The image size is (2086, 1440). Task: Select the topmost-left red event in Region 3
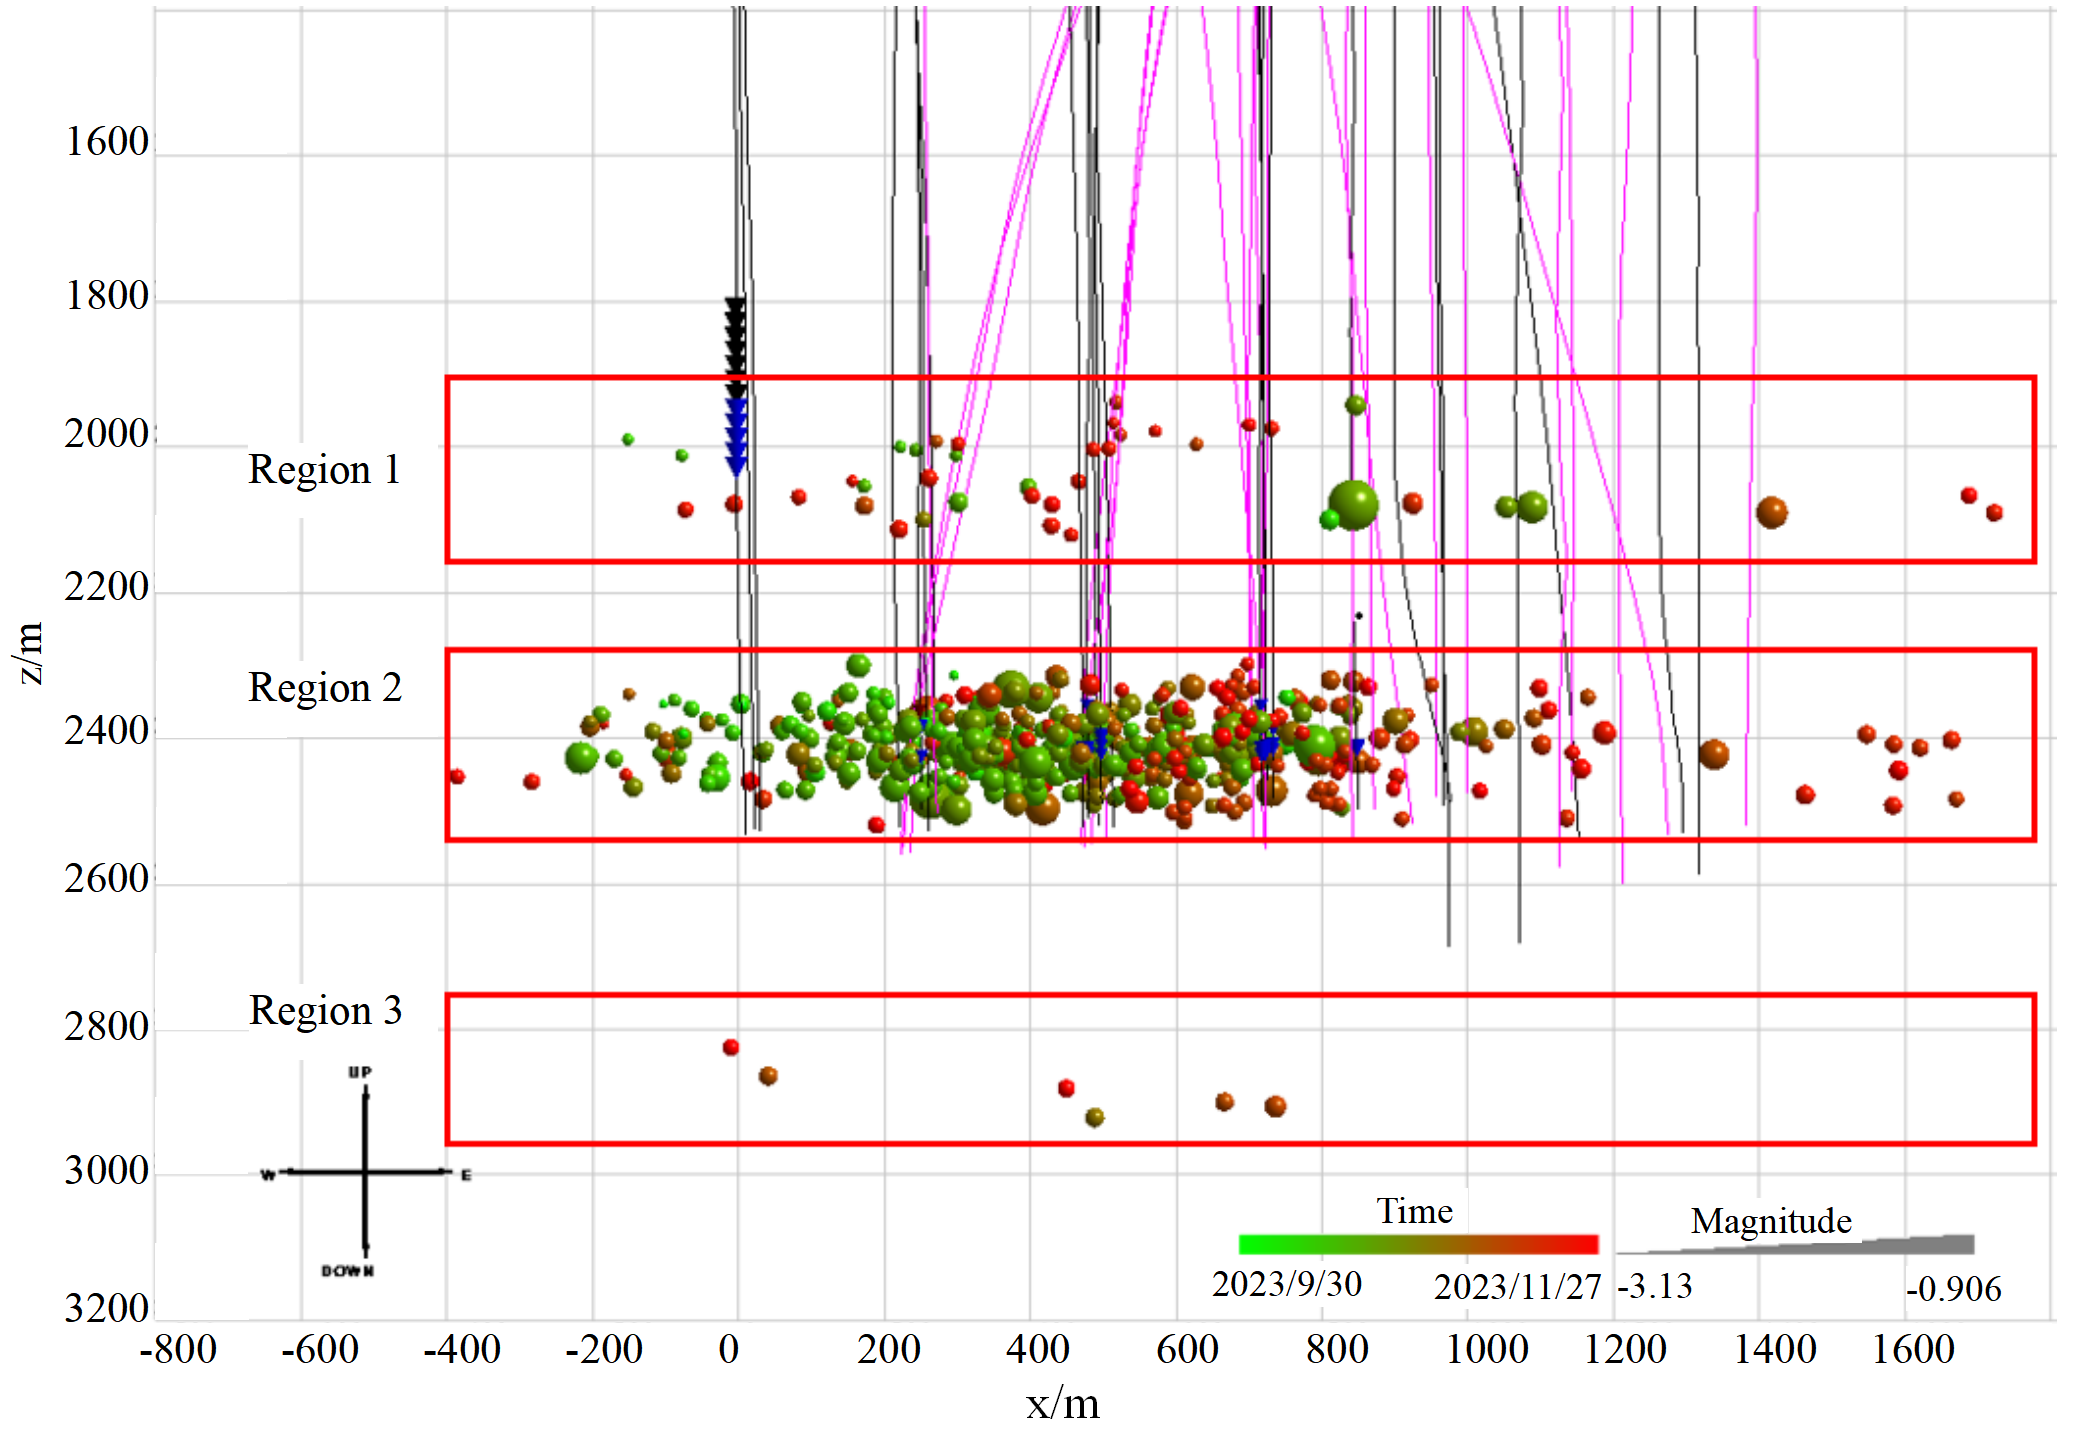[731, 1047]
